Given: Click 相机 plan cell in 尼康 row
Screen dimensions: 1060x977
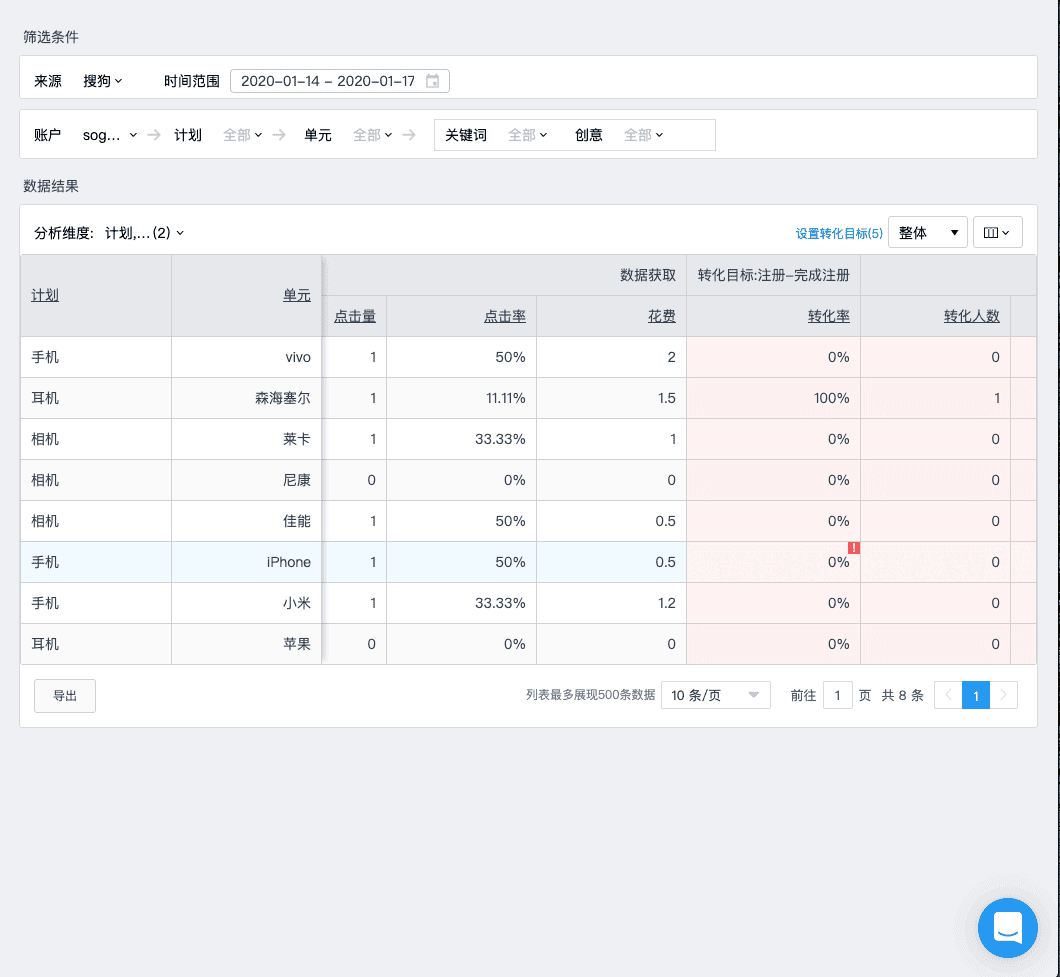Looking at the screenshot, I should pyautogui.click(x=96, y=480).
